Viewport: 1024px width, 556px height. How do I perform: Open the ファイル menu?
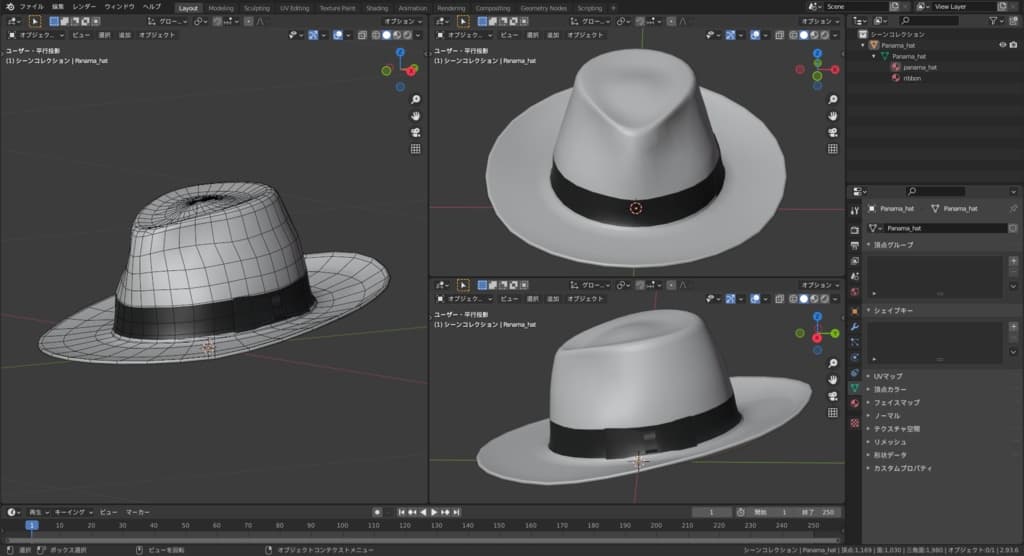click(x=30, y=7)
